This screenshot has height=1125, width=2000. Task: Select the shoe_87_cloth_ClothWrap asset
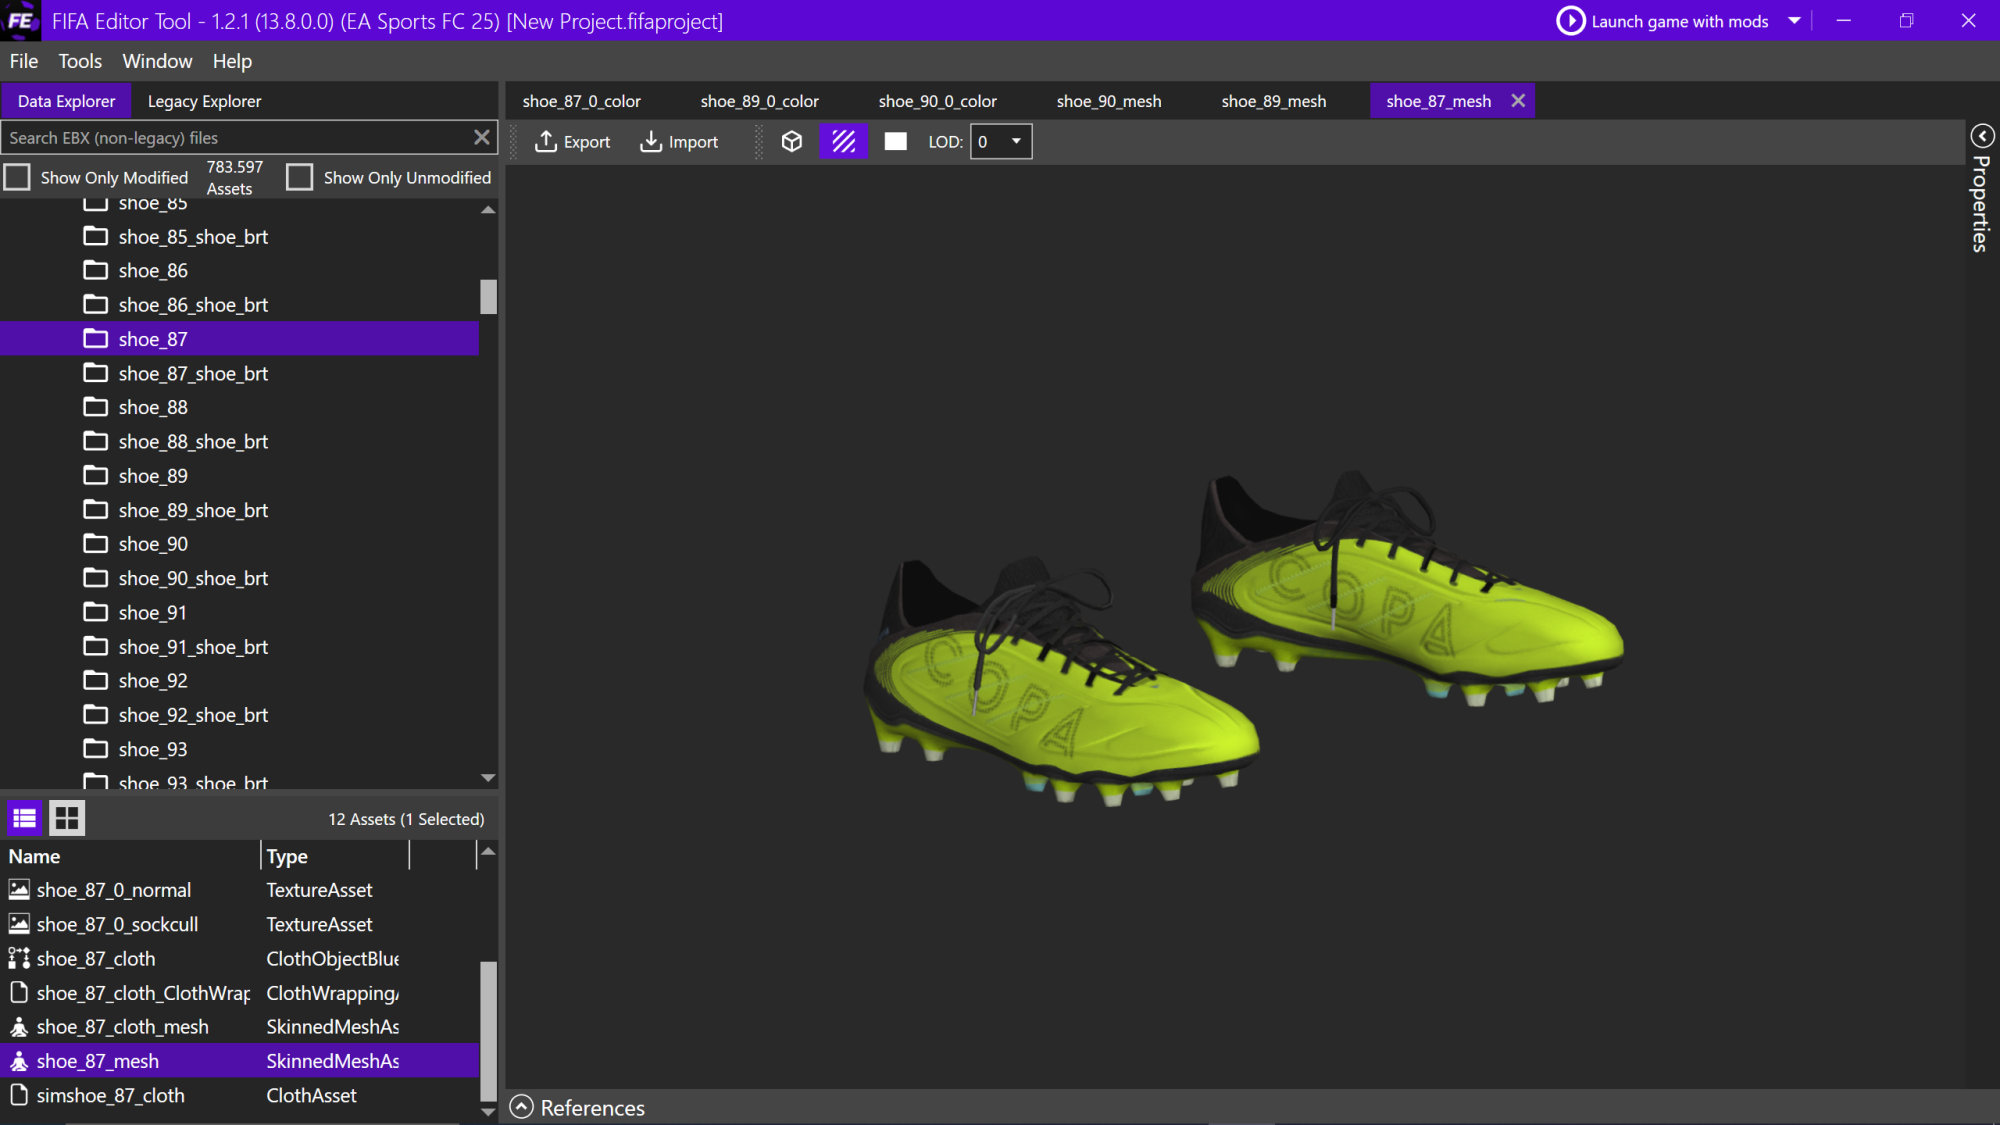[x=240, y=993]
